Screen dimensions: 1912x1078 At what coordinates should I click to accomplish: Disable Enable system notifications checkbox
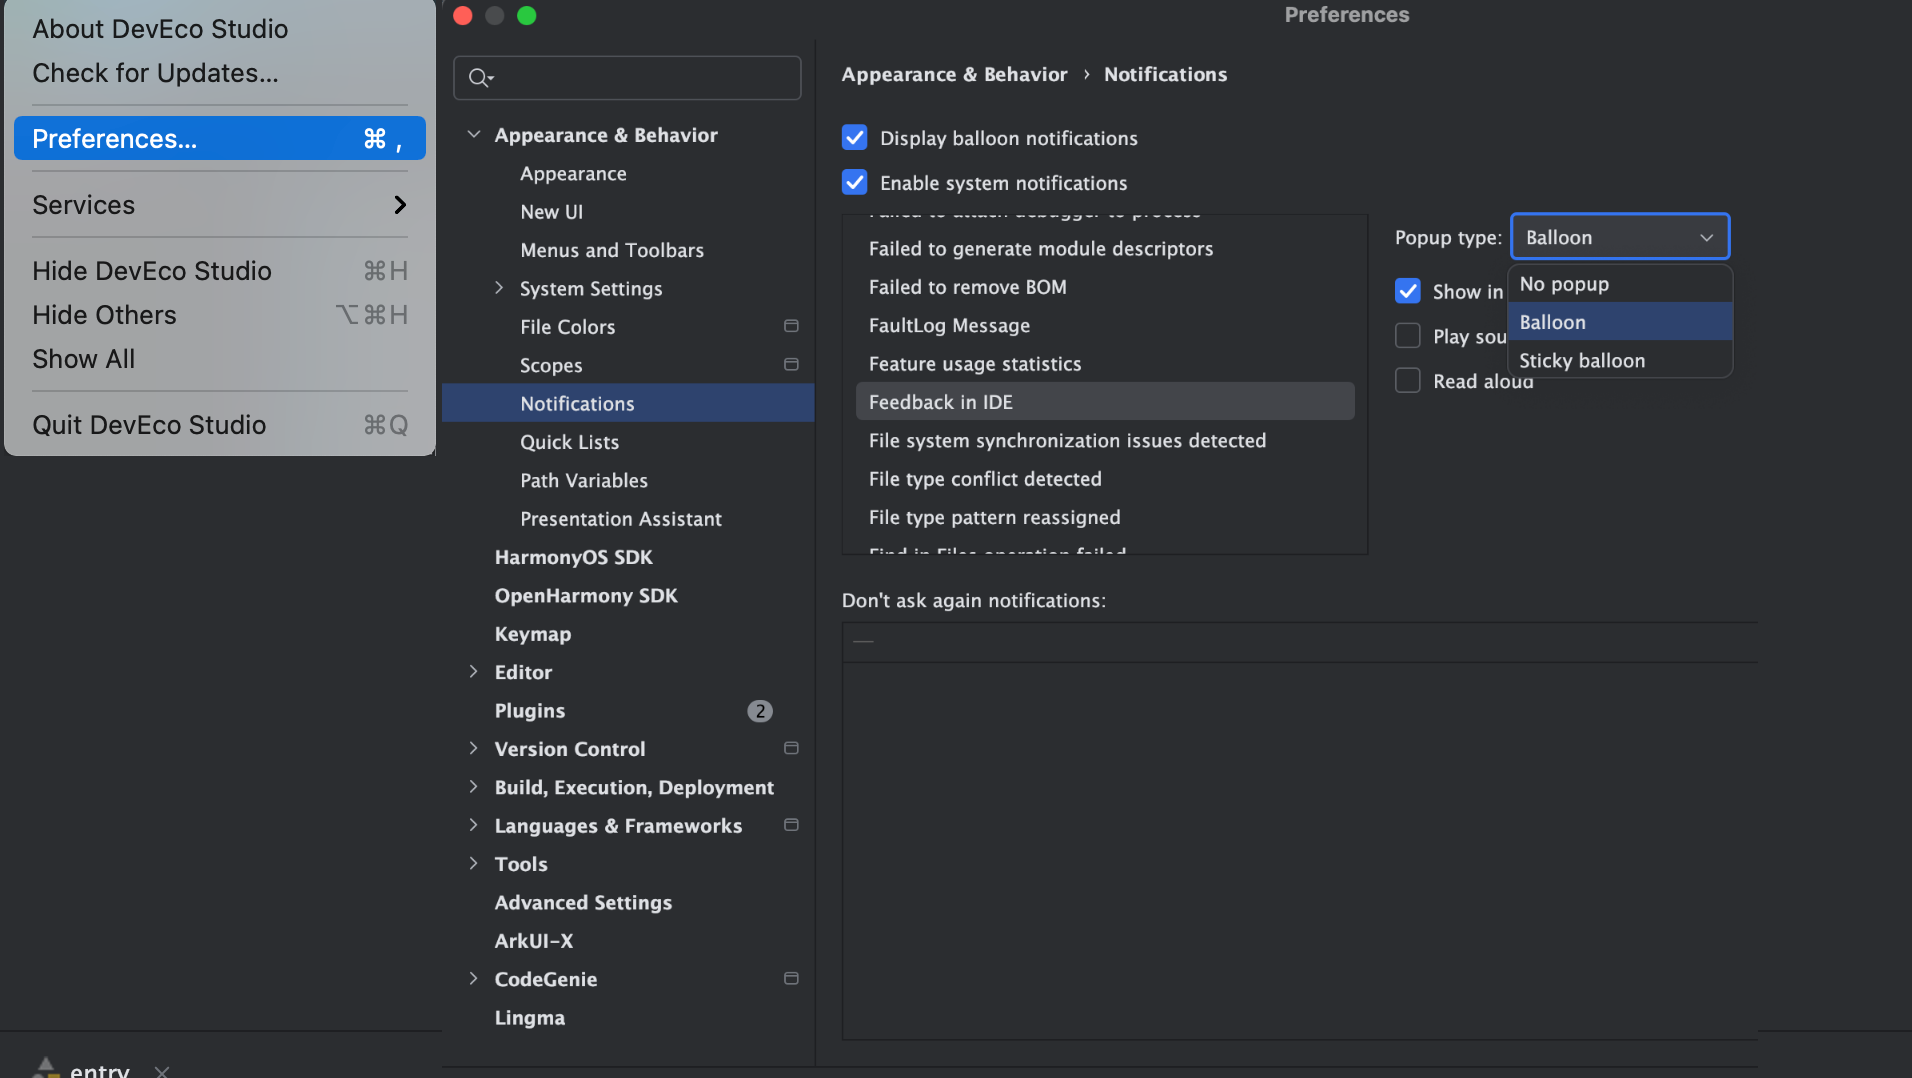click(x=855, y=182)
